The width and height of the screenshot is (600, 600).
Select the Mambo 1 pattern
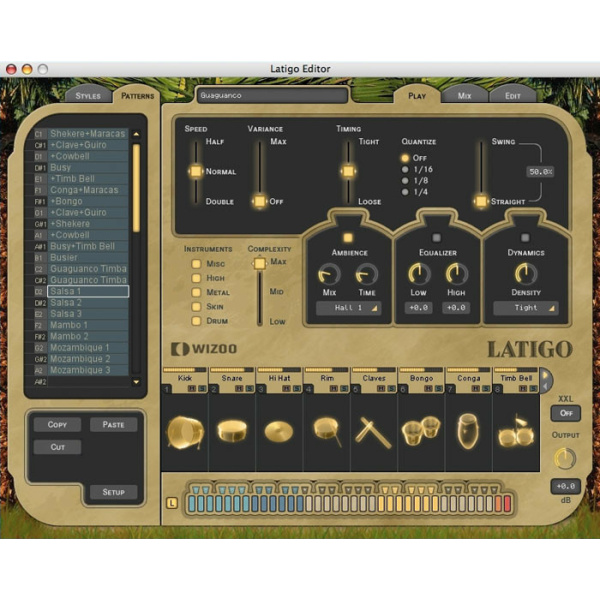[x=88, y=325]
